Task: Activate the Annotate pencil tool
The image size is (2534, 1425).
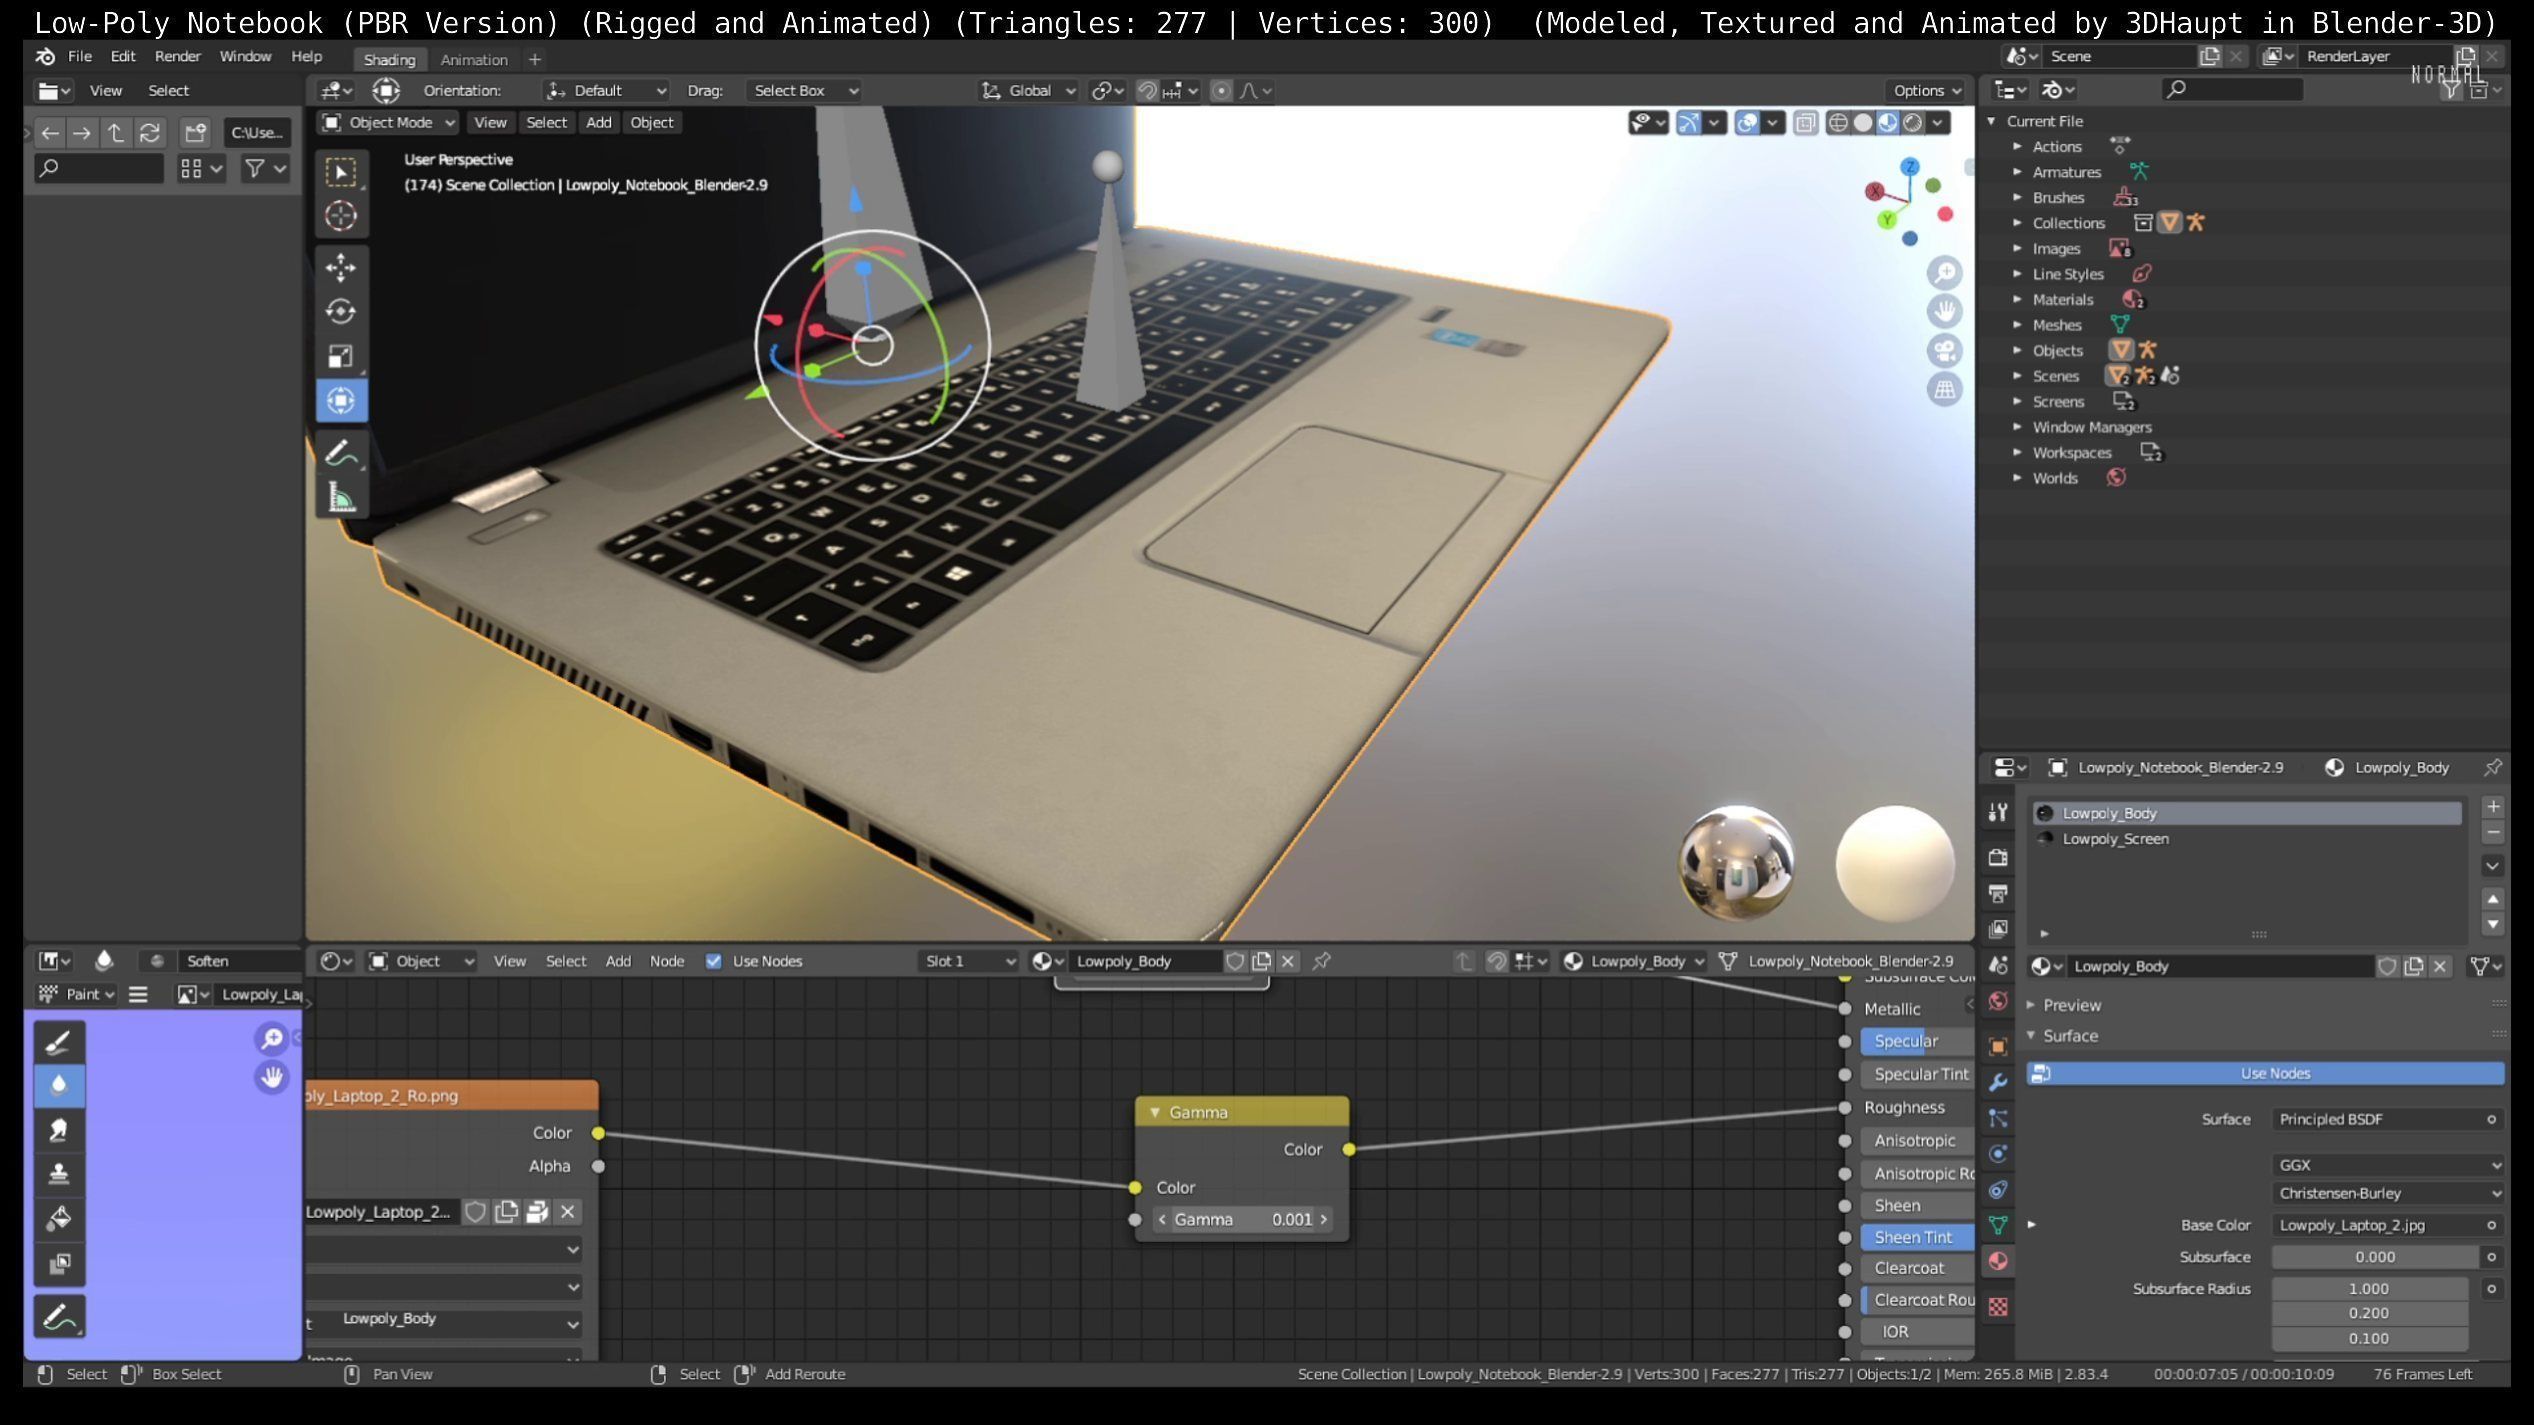Action: (340, 453)
